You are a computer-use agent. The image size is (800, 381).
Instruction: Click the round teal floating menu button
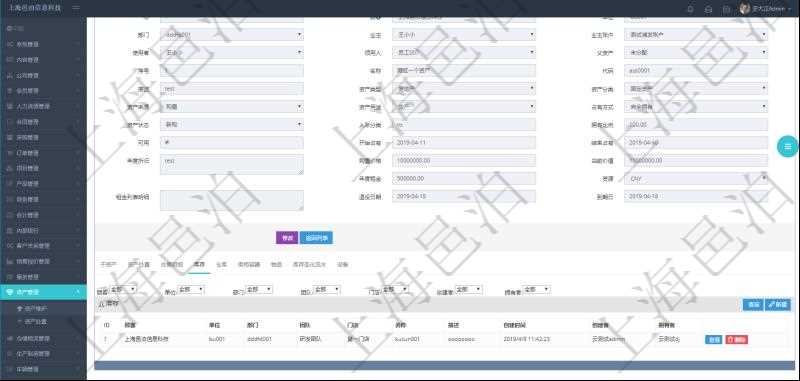click(787, 146)
